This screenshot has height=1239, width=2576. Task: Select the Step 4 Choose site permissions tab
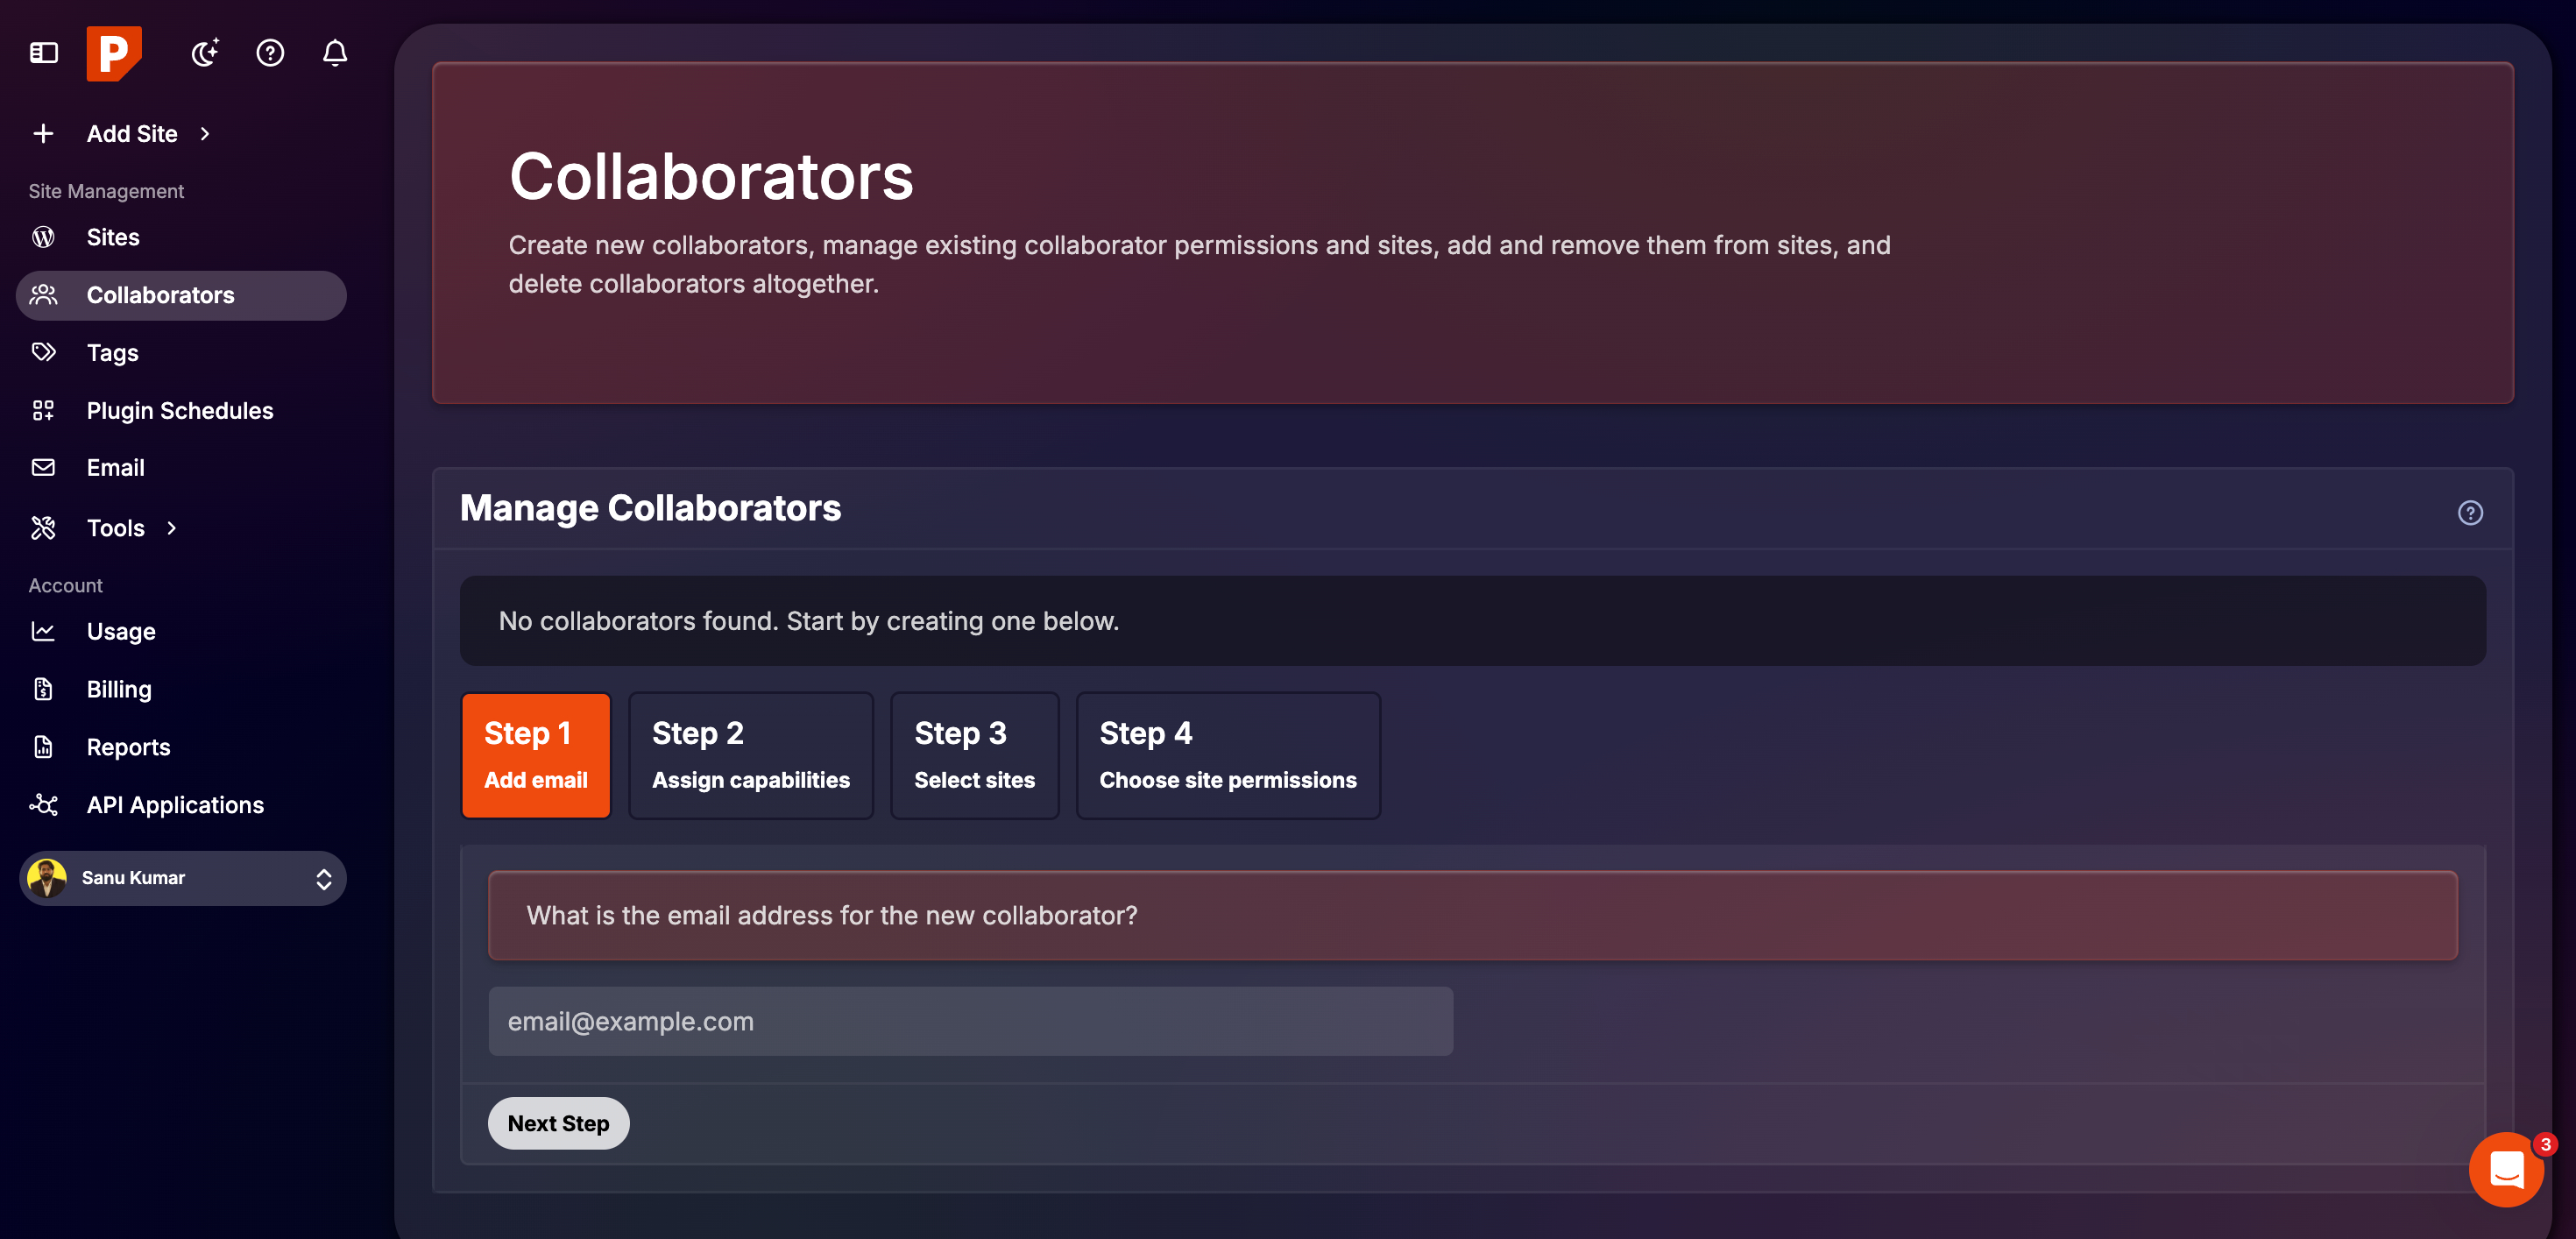(x=1228, y=755)
